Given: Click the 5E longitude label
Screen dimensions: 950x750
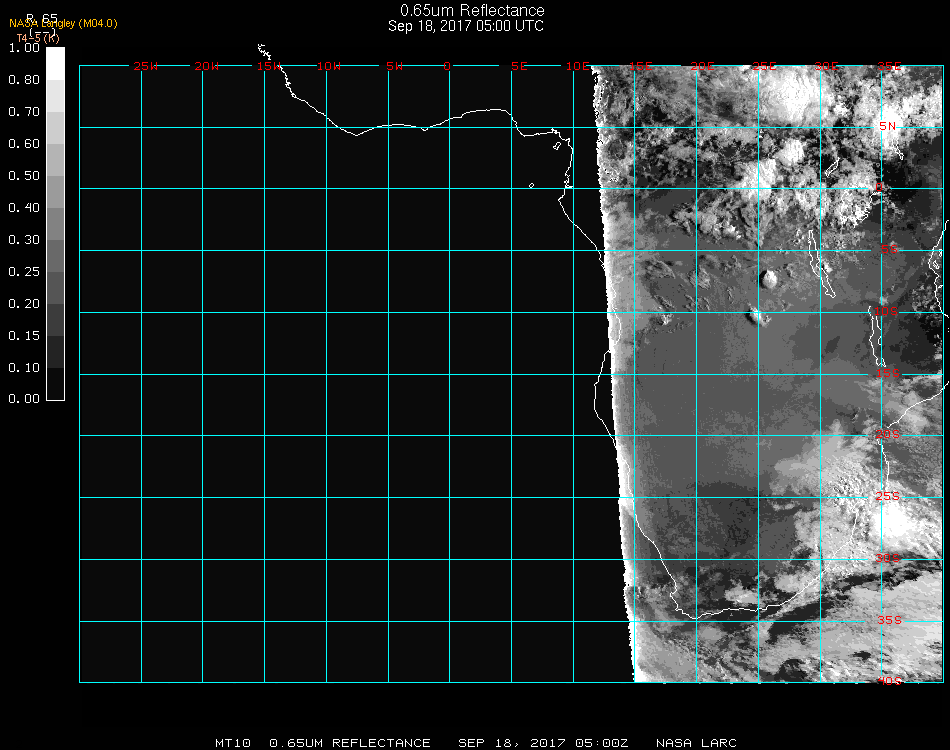Looking at the screenshot, I should pos(519,66).
